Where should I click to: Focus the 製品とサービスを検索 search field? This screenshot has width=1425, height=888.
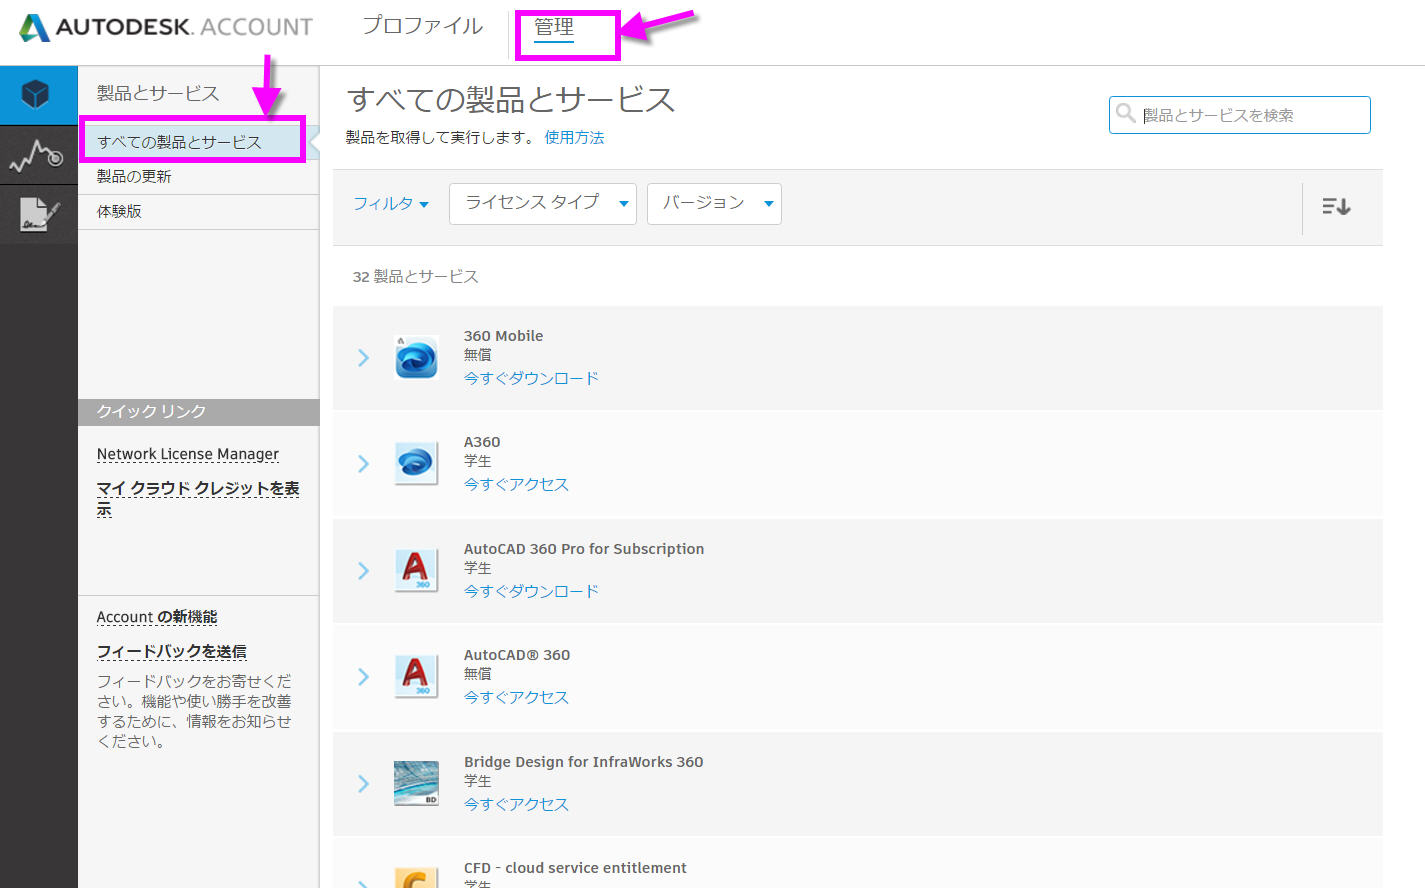[1240, 115]
